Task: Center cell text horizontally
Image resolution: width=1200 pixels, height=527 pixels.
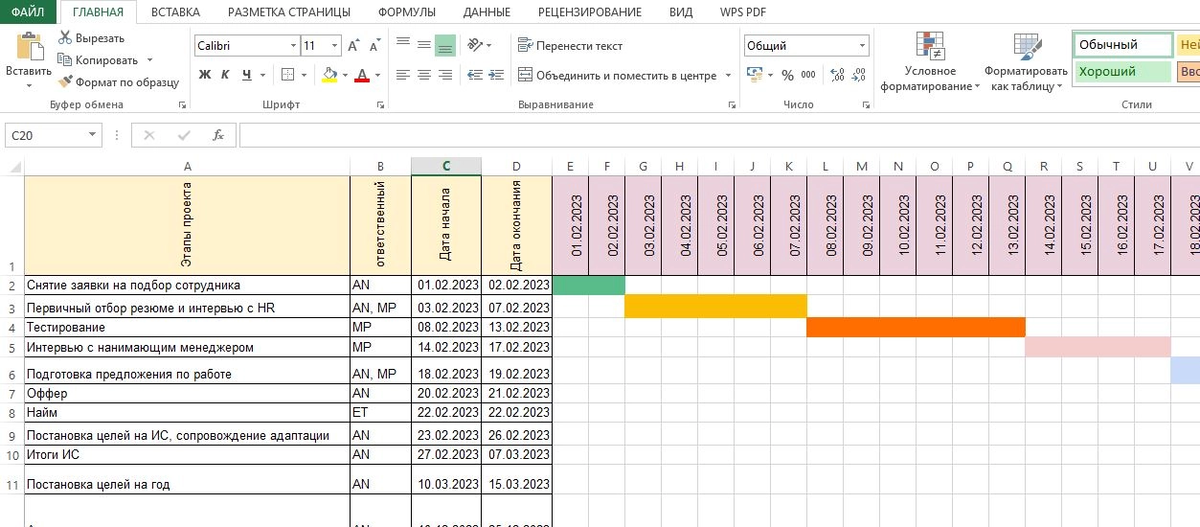Action: click(424, 75)
